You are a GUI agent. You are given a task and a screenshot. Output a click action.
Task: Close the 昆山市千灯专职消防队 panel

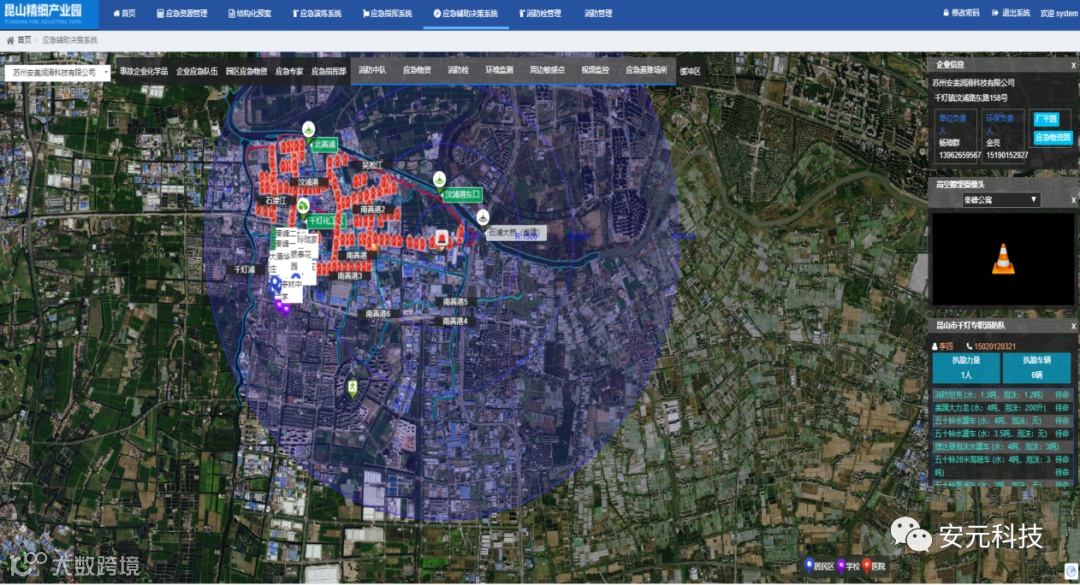[x=1072, y=326]
